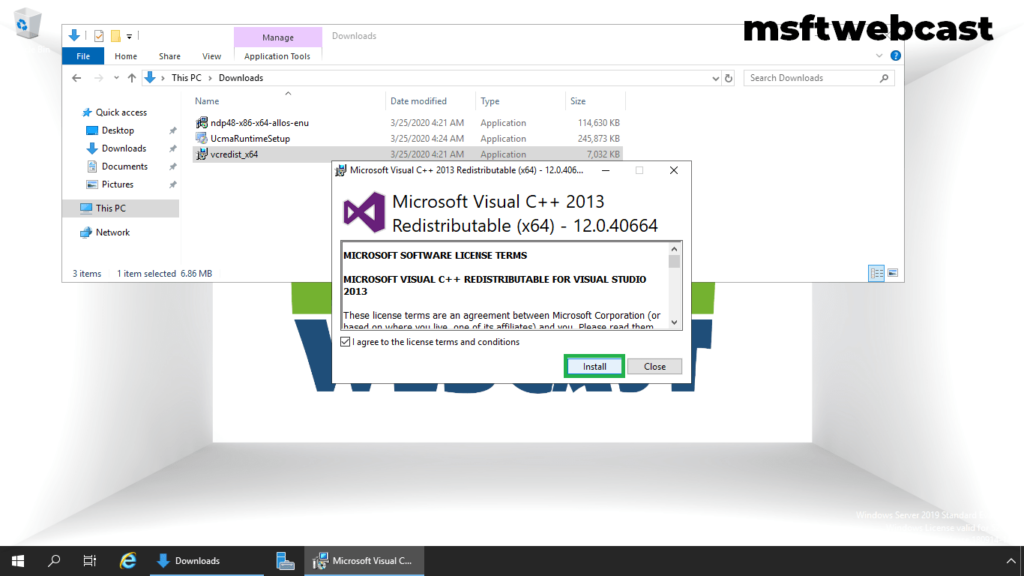This screenshot has width=1024, height=576.
Task: Click New folder quick access toolbar icon
Action: [116, 36]
